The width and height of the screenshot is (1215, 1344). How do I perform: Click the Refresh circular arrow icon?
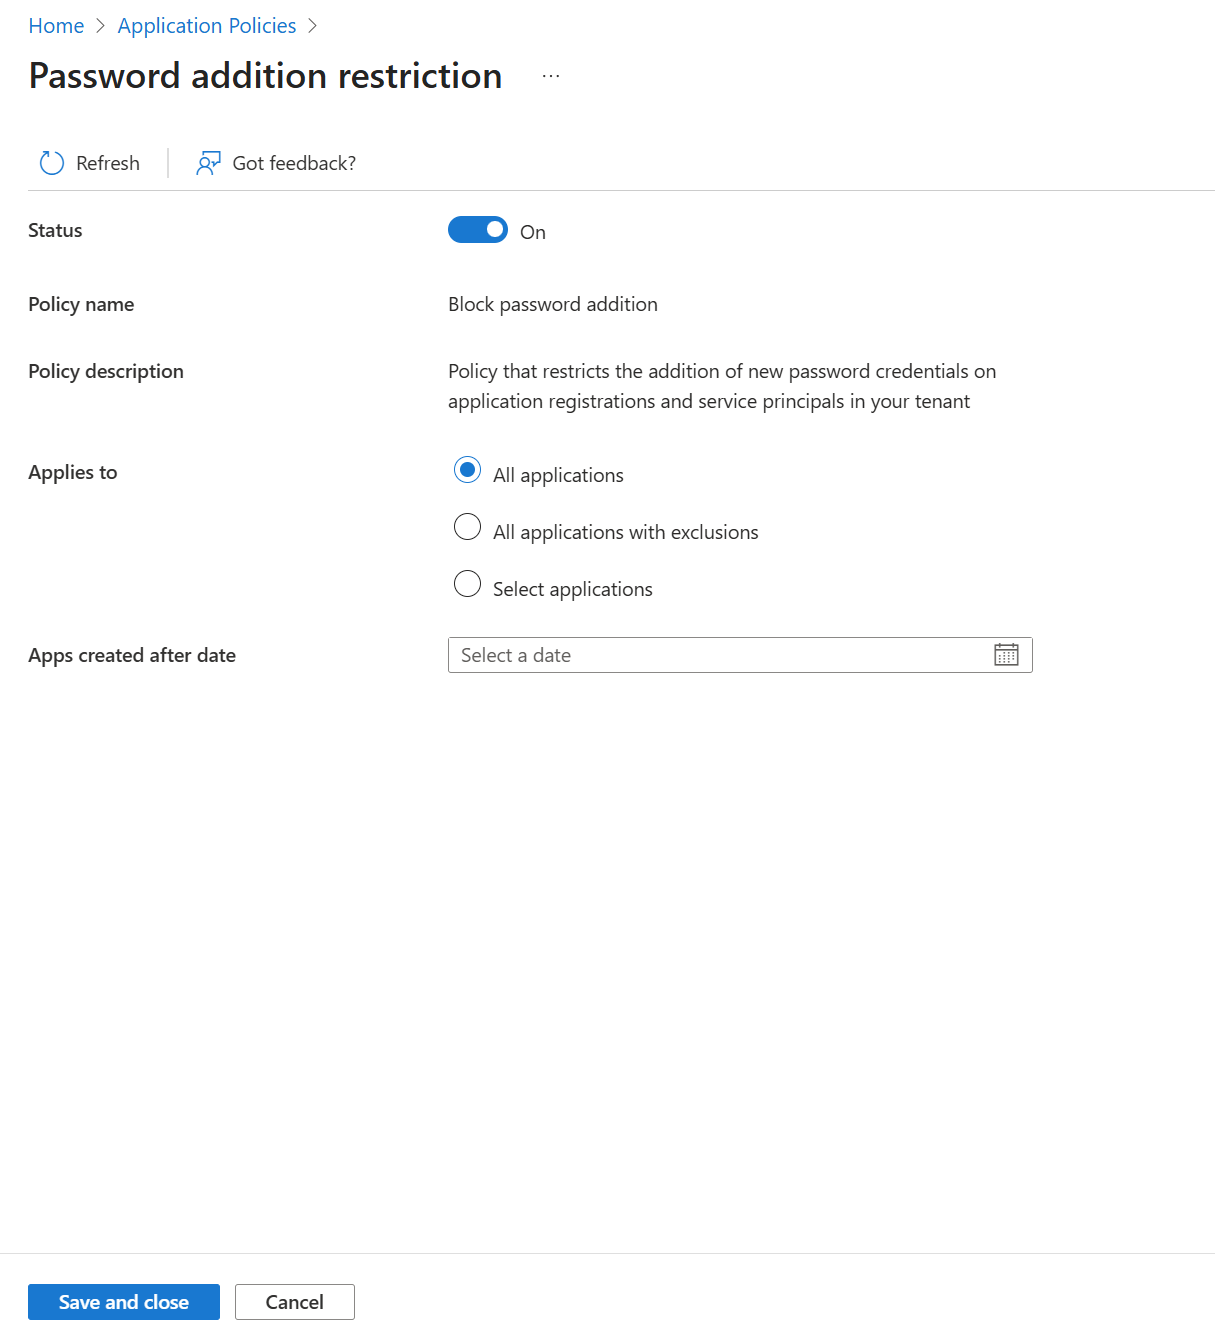[x=51, y=163]
